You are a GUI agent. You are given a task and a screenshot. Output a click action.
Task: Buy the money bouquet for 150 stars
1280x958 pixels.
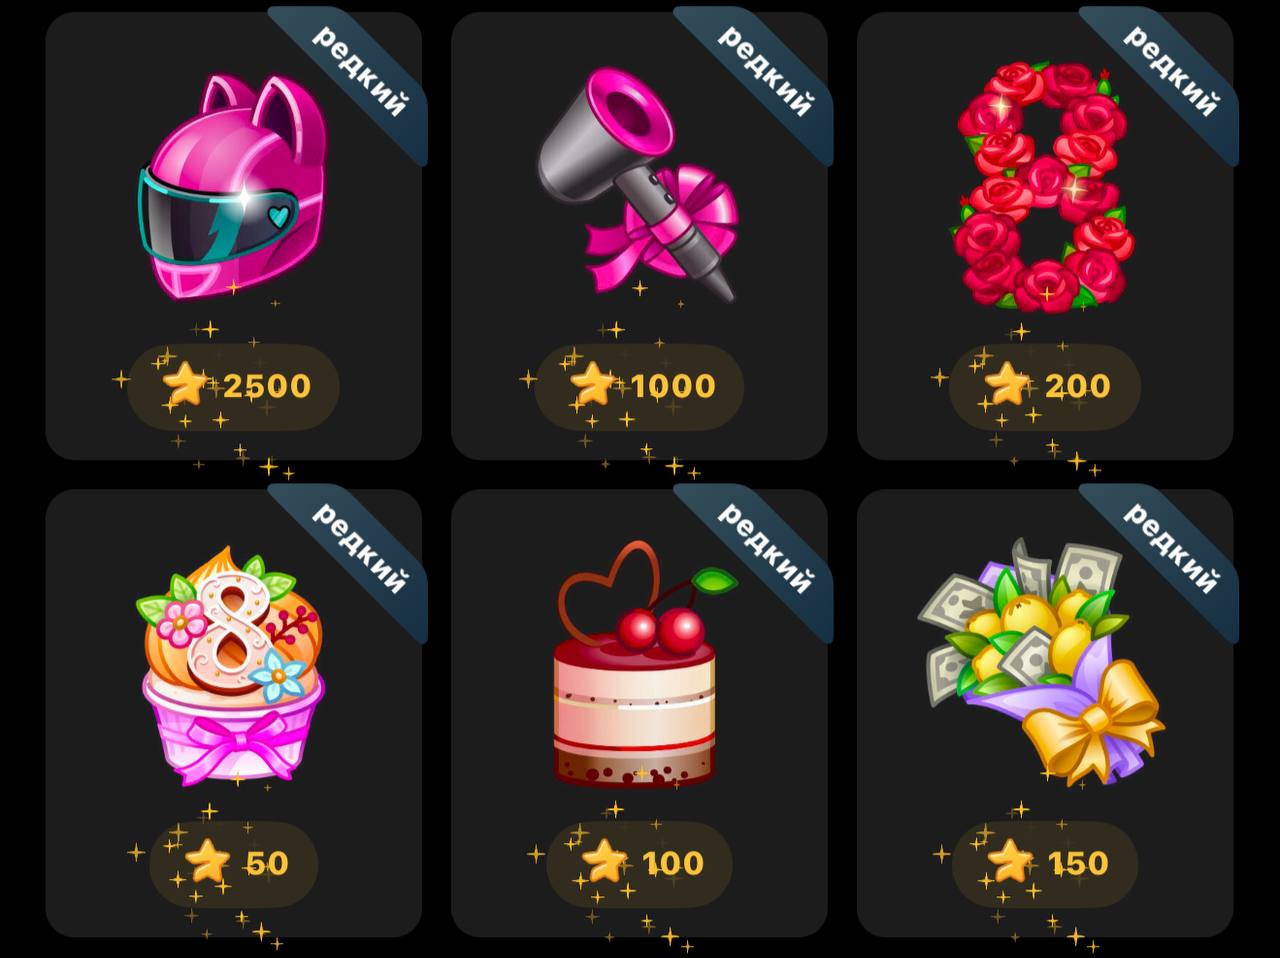(x=1045, y=864)
